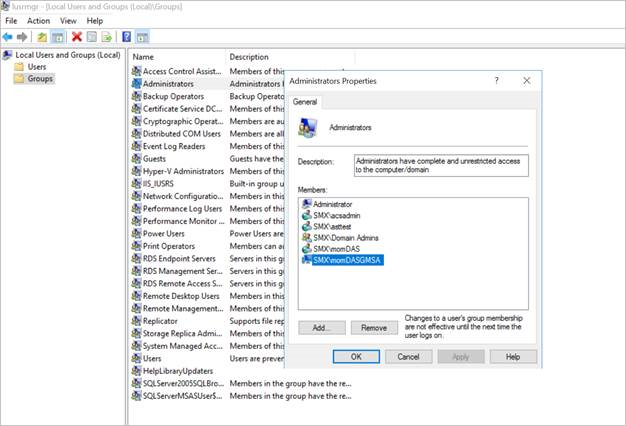Click the Administrator member icon
The width and height of the screenshot is (626, 426).
307,204
